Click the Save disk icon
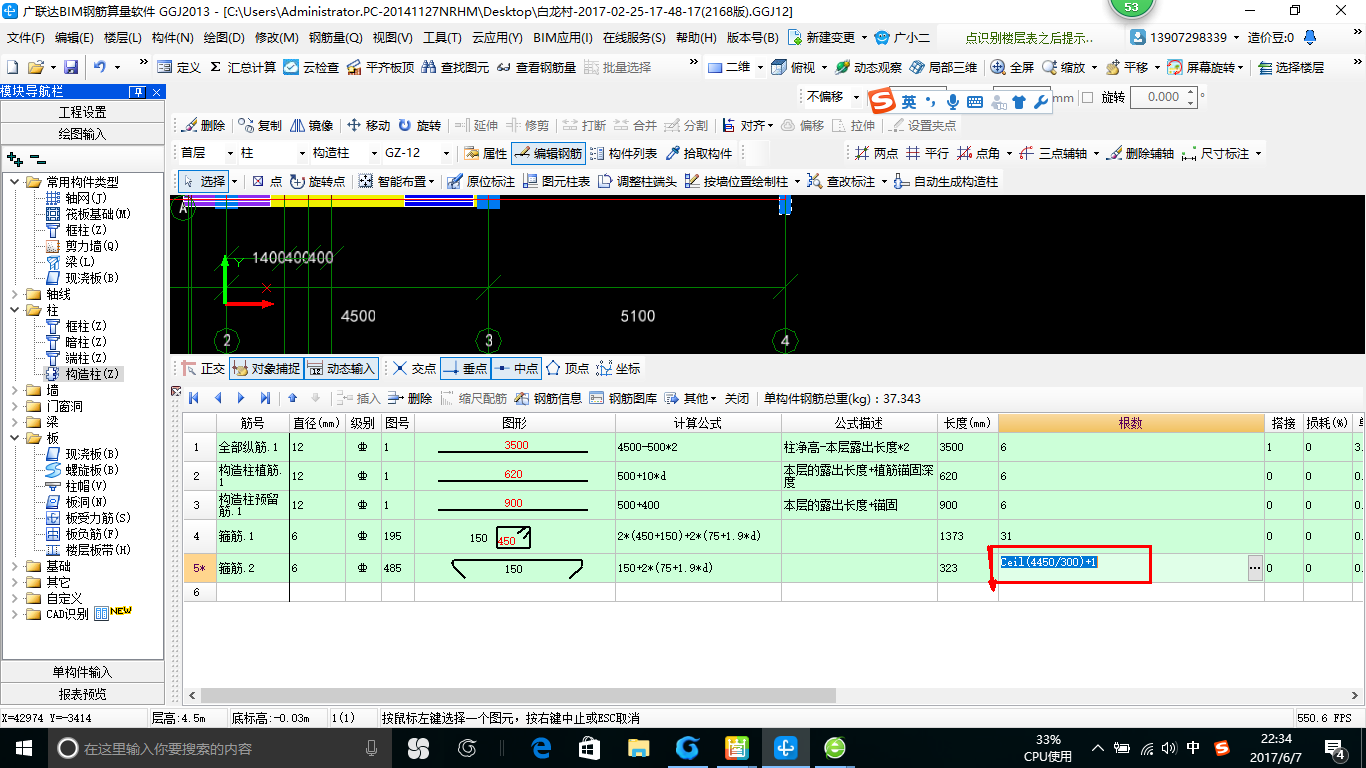1366x768 pixels. pos(71,67)
